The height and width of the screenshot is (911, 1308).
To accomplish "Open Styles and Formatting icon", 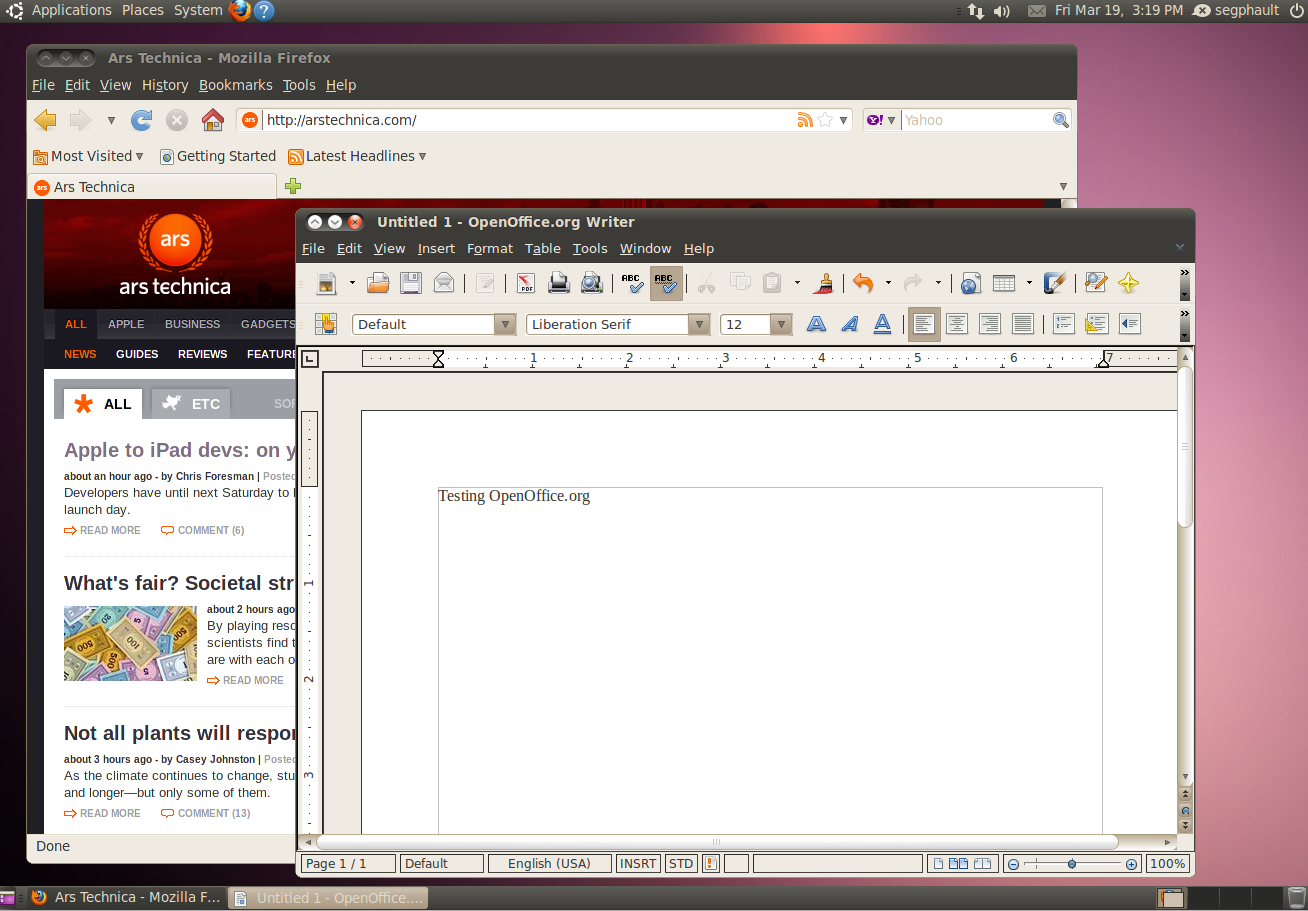I will coord(326,324).
